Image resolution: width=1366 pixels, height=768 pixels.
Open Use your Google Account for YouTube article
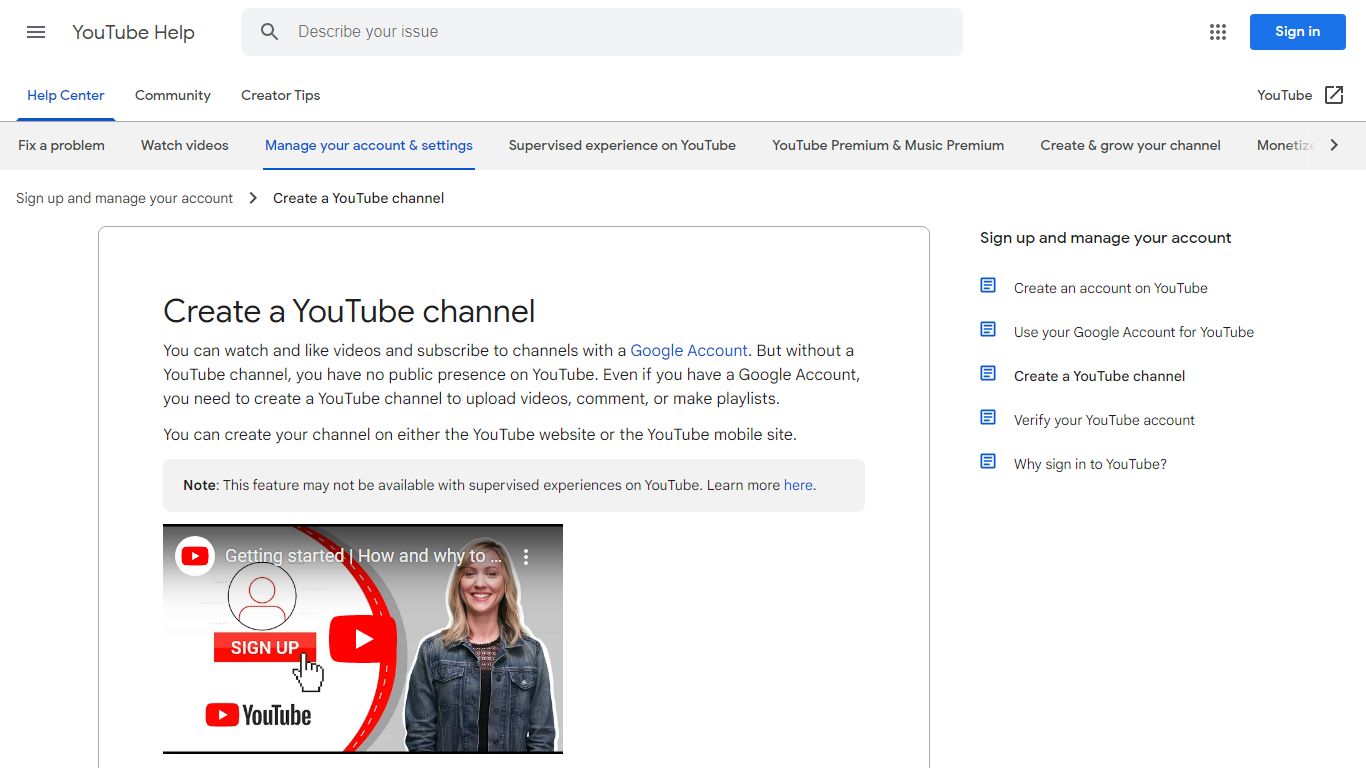(x=1134, y=332)
